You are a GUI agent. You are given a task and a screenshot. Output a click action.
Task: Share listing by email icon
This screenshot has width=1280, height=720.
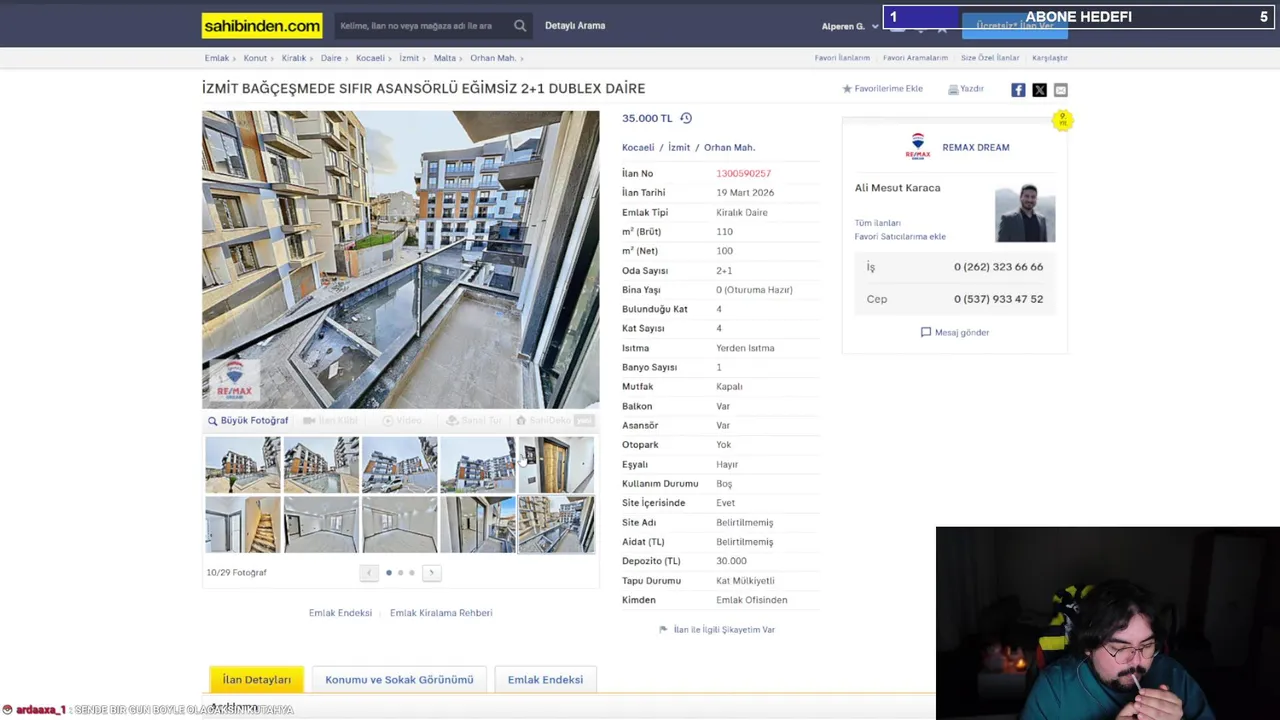point(1061,90)
